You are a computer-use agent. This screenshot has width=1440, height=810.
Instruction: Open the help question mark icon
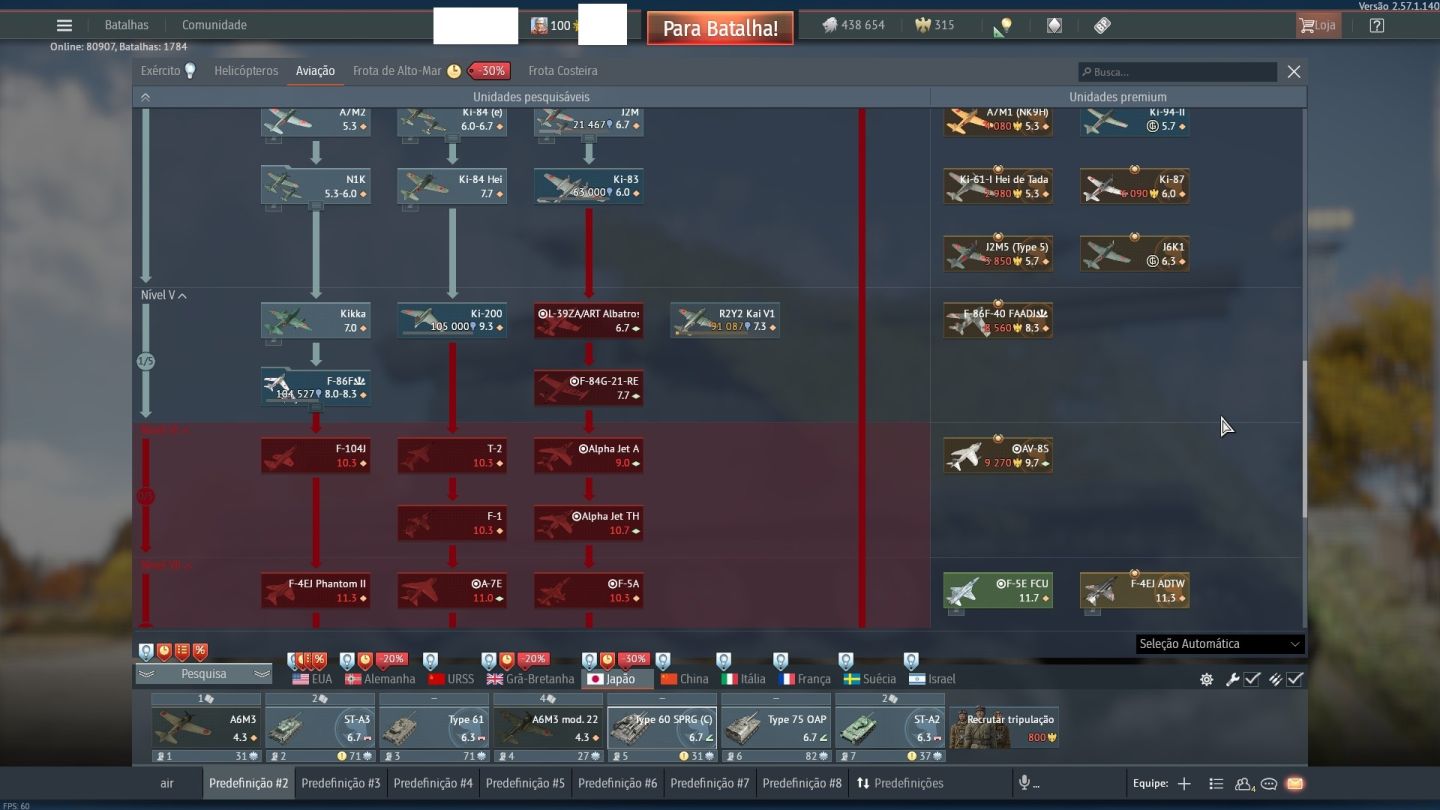[1377, 25]
